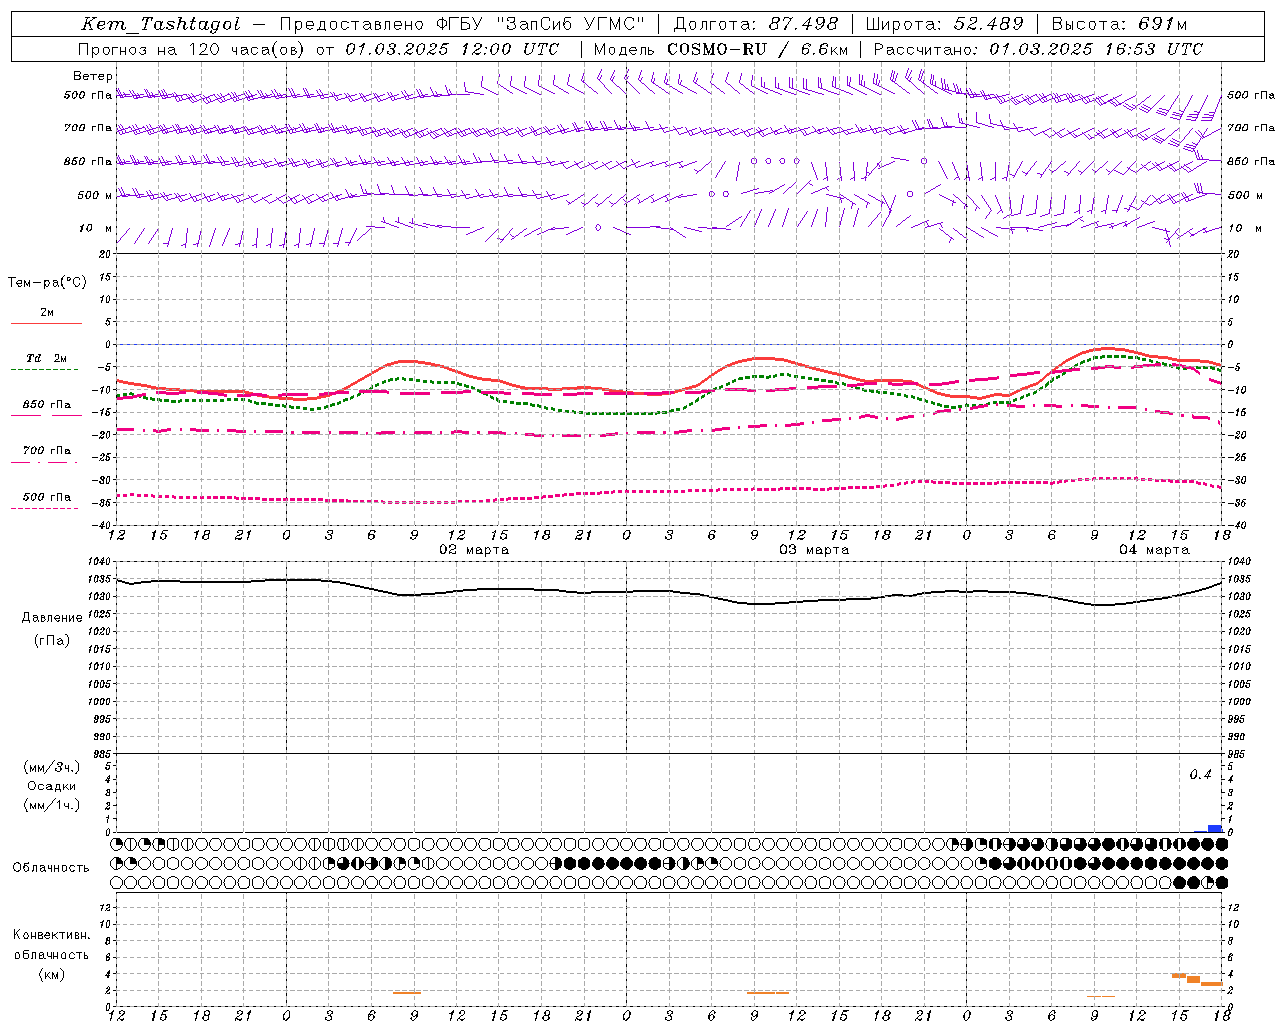Screen dimensions: 1280x1024
Task: Click the '0.4' precipitation amount value
Action: 1200,775
